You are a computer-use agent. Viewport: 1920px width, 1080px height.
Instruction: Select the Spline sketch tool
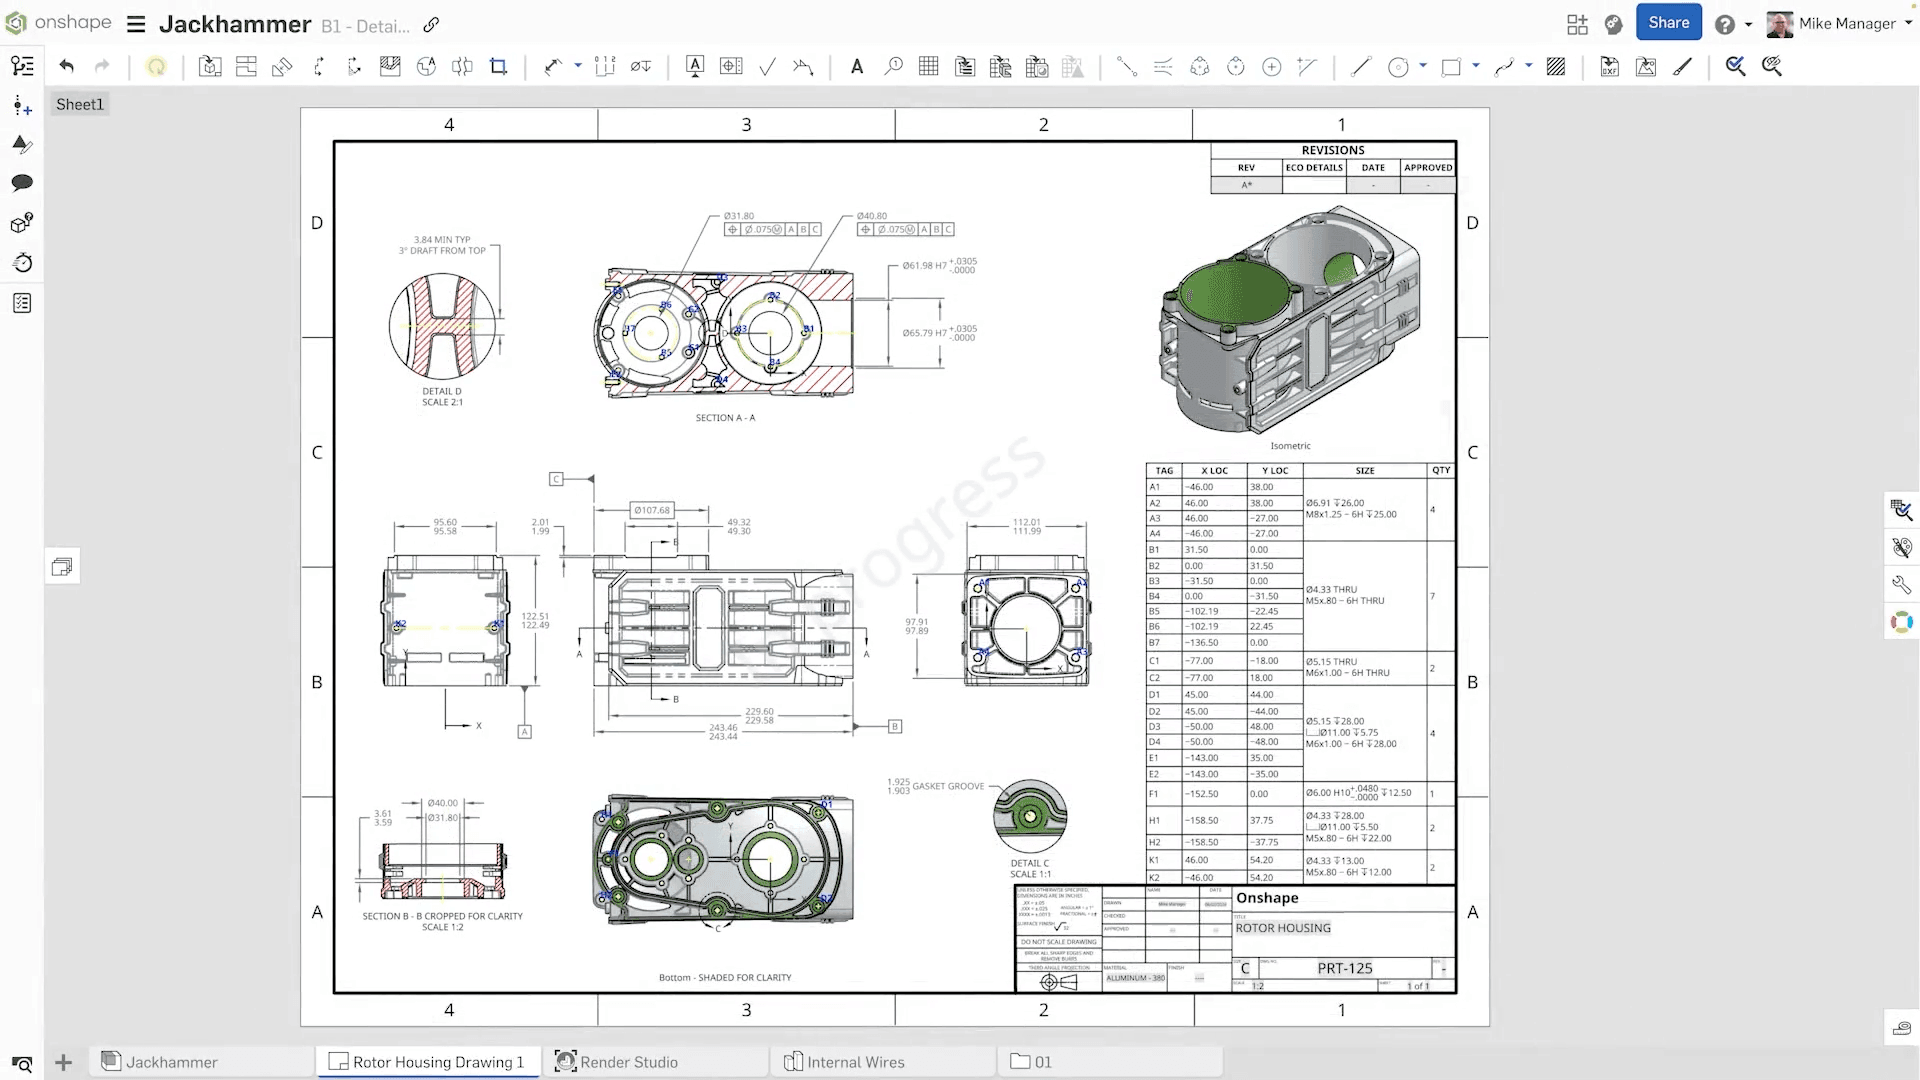pos(1504,66)
